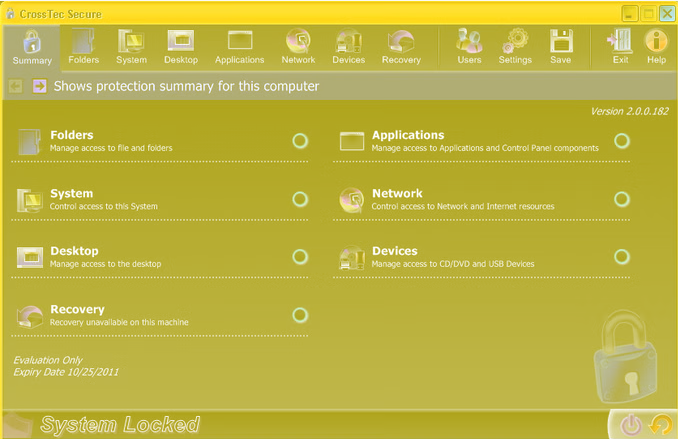Click the System Locked status text
Image resolution: width=678 pixels, height=439 pixels.
[120, 424]
